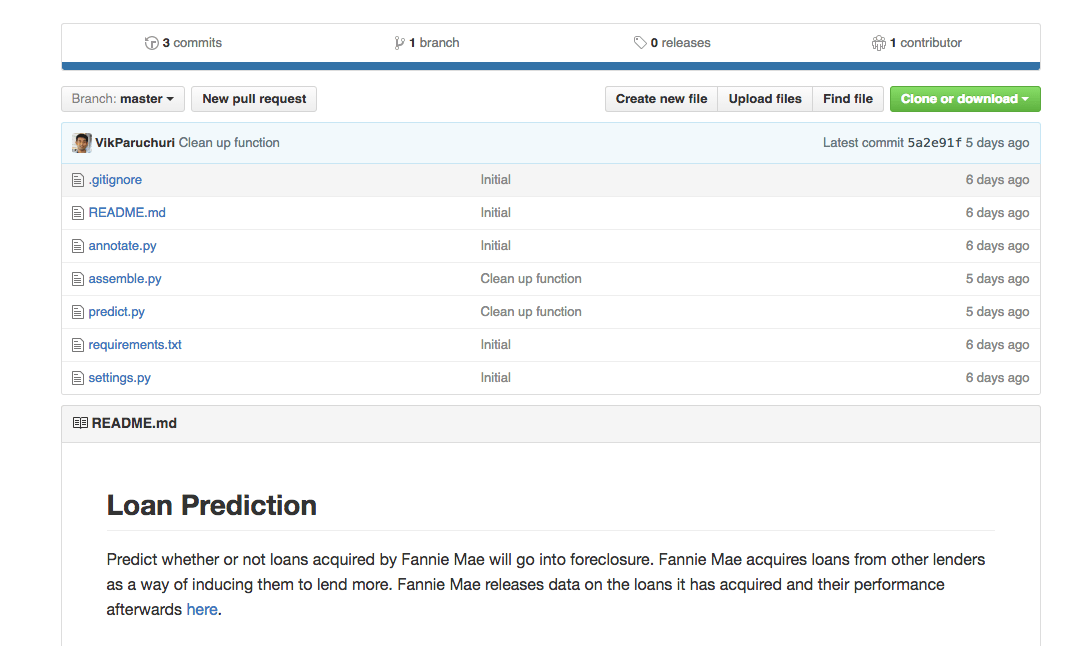This screenshot has height=646, width=1078.
Task: Expand the Clone or download menu
Action: 964,99
